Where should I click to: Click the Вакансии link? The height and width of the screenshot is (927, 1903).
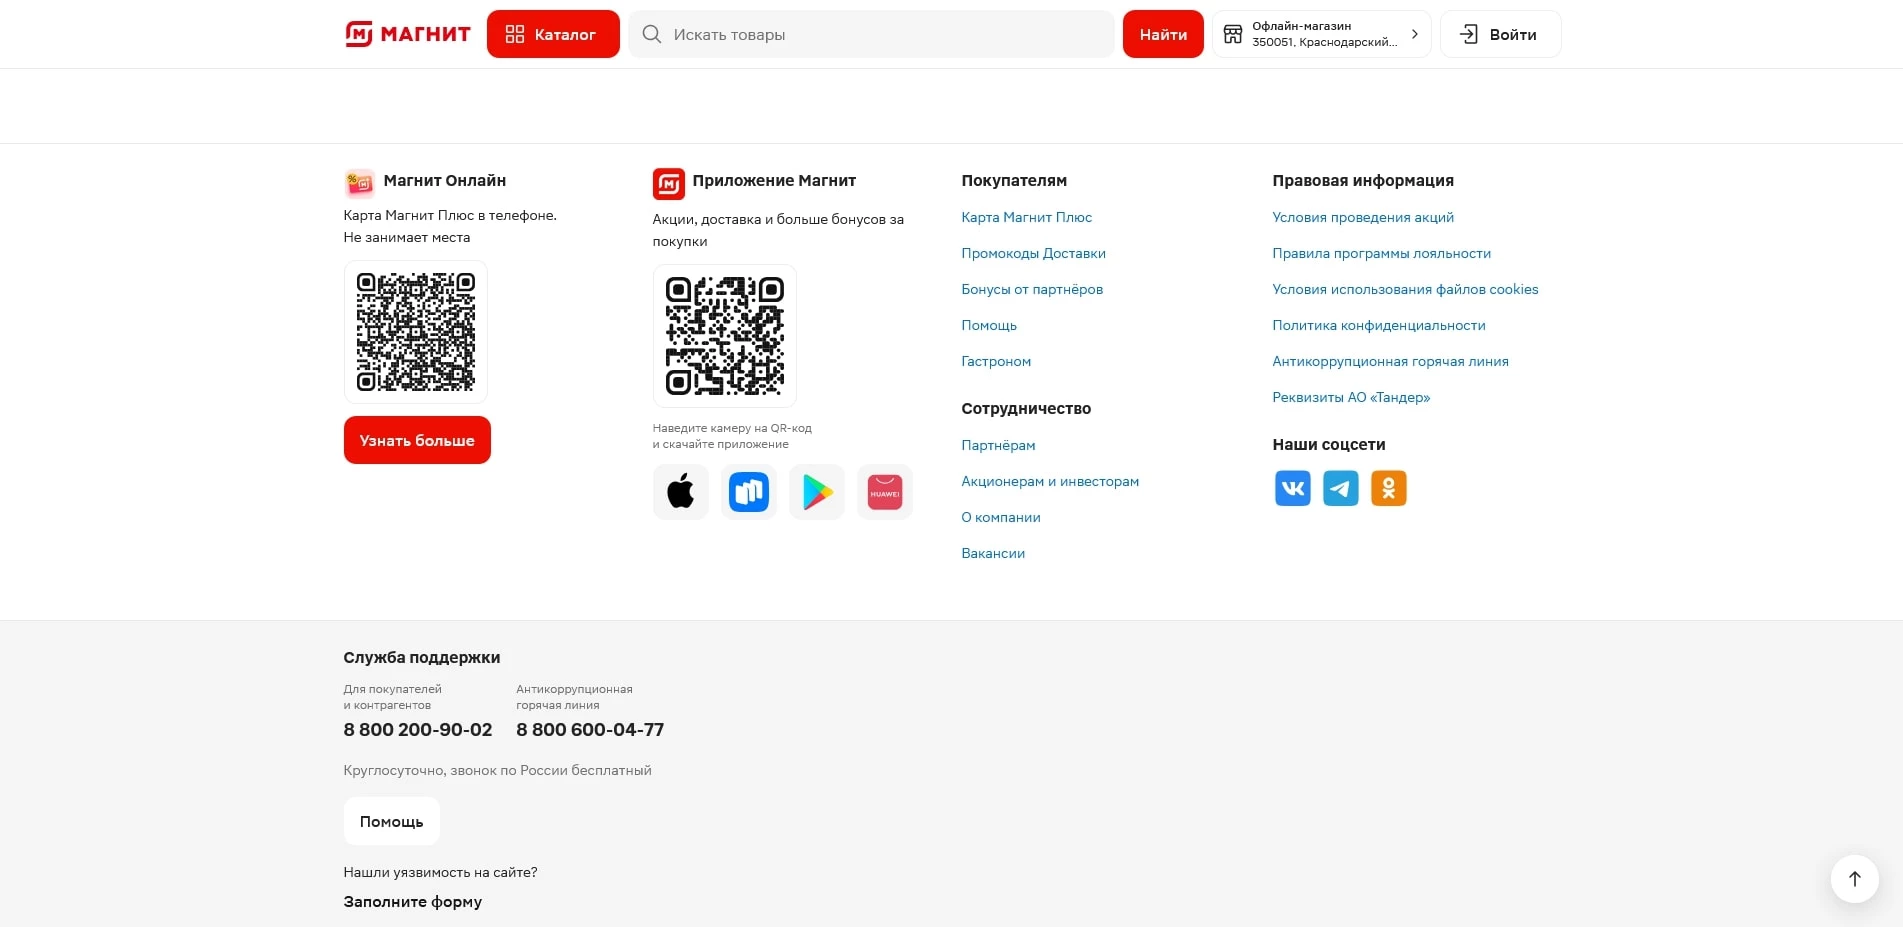[x=993, y=553]
